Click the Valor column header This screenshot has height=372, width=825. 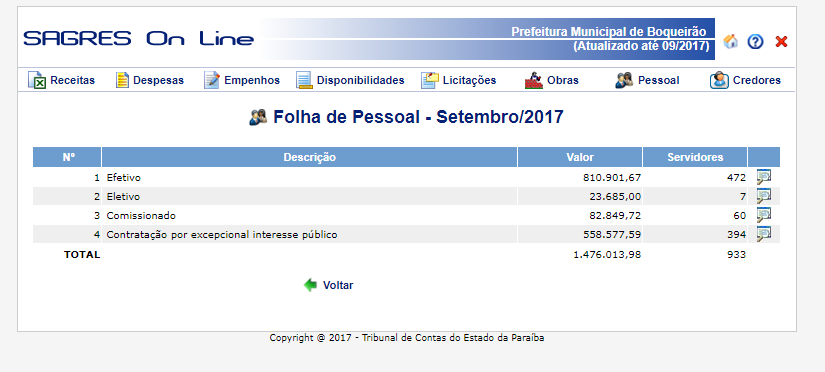580,157
